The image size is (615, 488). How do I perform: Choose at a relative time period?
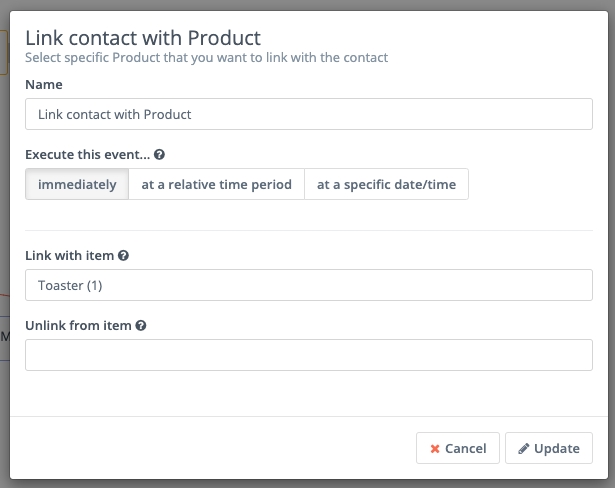click(216, 184)
